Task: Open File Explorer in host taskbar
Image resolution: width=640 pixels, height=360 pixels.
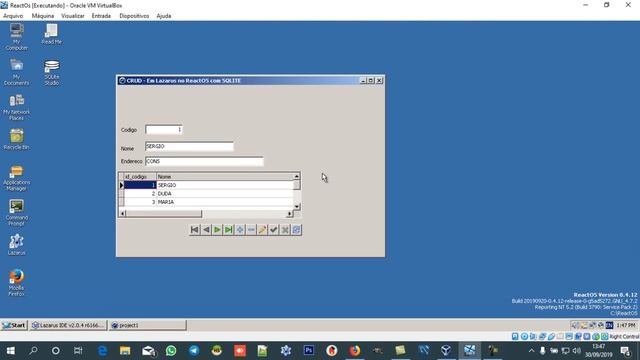Action: 125,351
